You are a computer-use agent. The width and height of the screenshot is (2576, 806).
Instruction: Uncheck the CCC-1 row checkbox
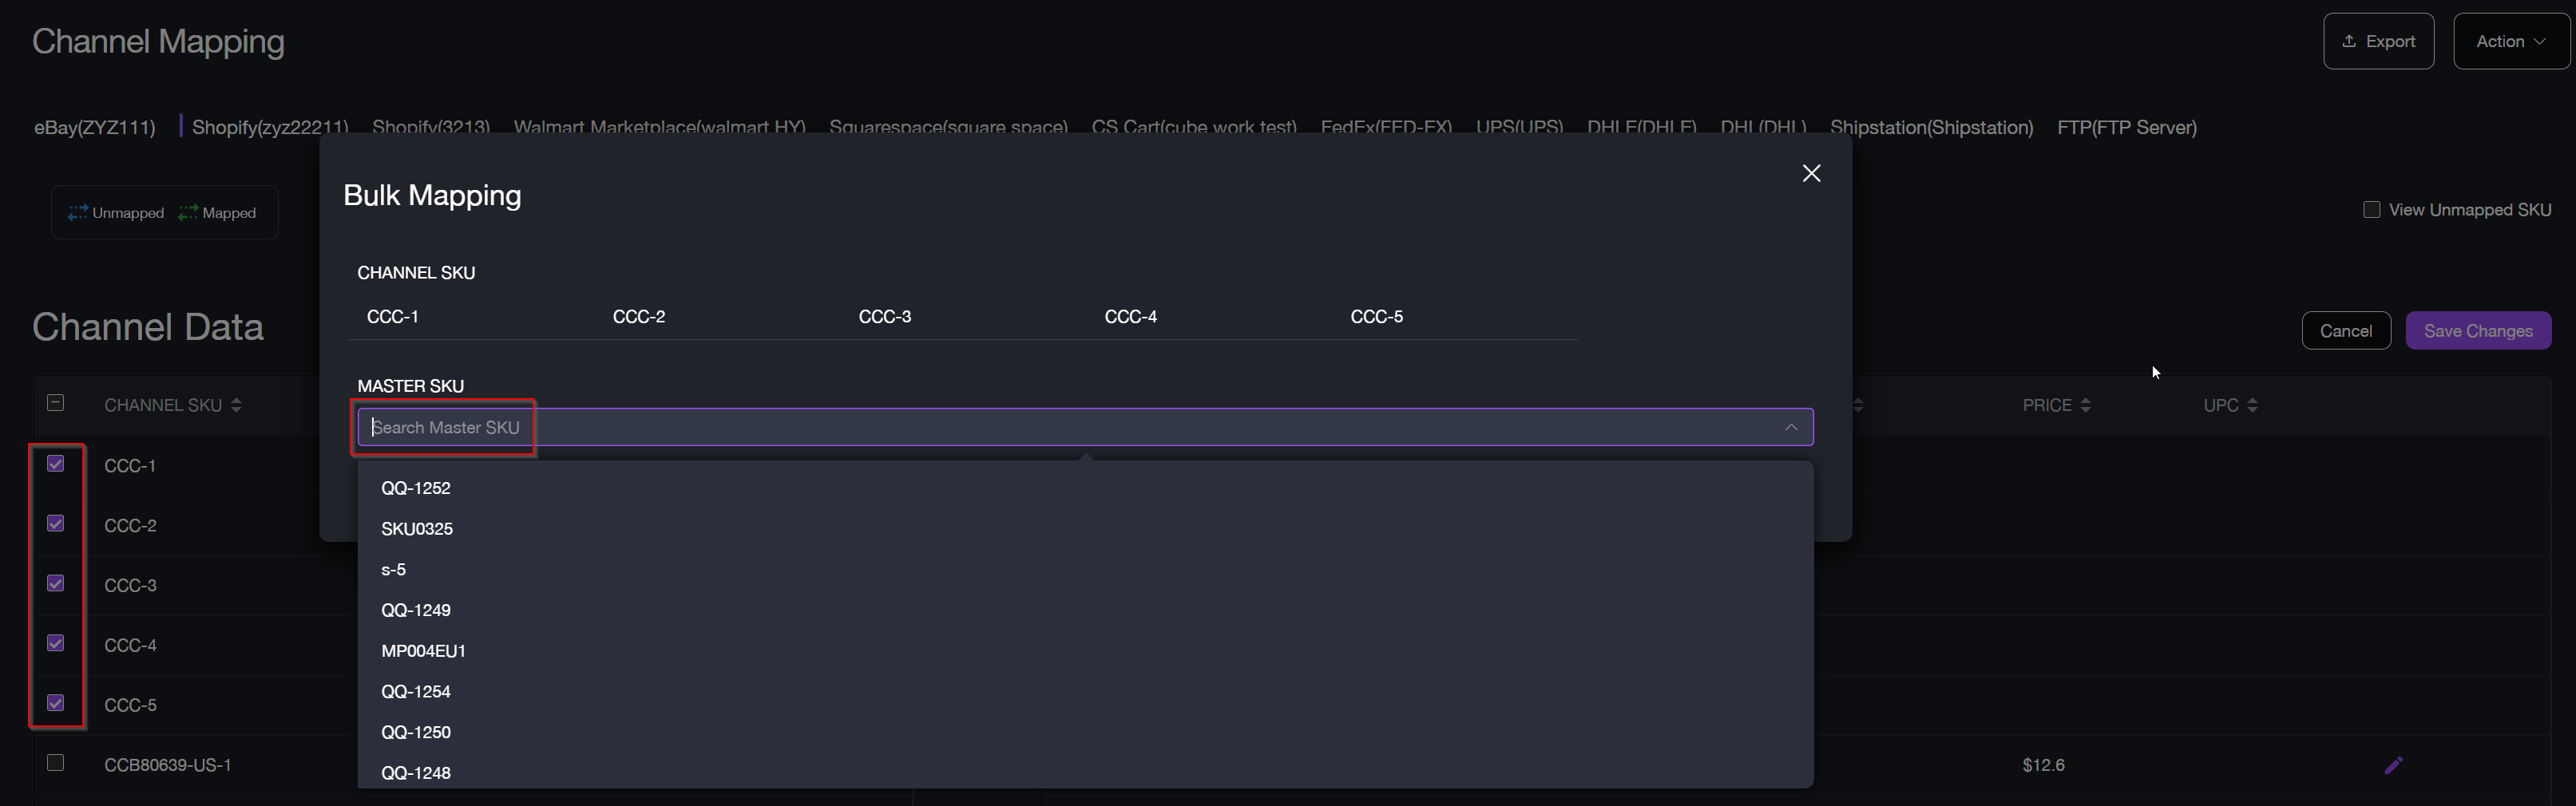pyautogui.click(x=56, y=464)
